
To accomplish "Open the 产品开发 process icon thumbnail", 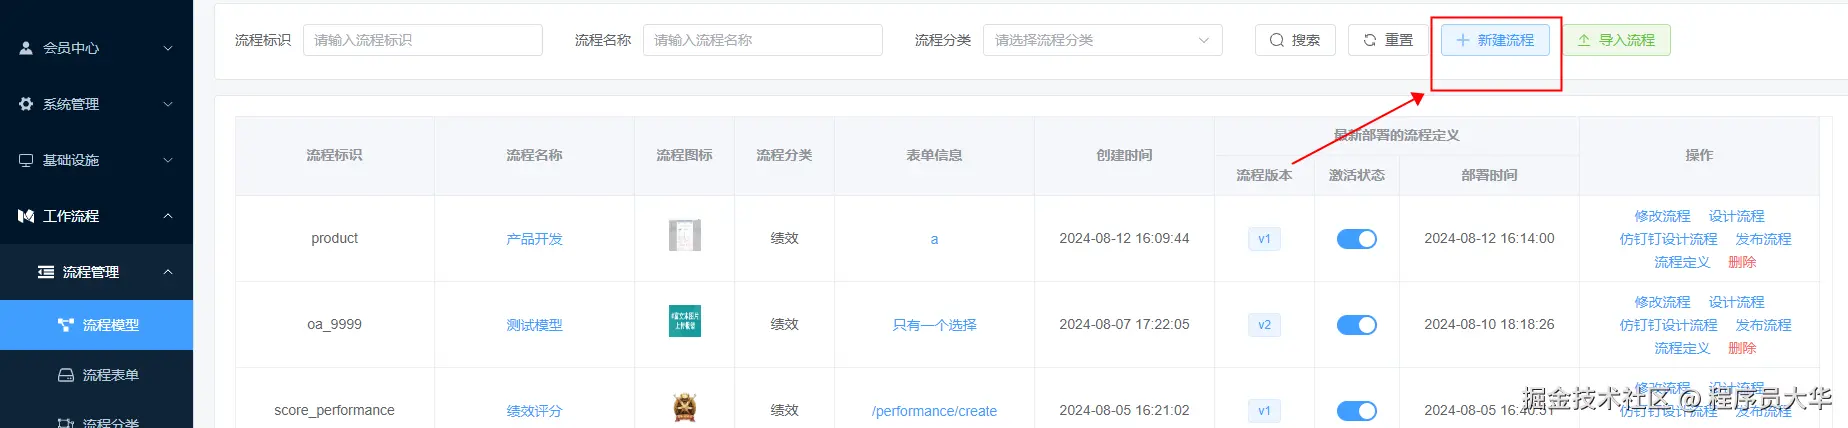I will tap(685, 235).
